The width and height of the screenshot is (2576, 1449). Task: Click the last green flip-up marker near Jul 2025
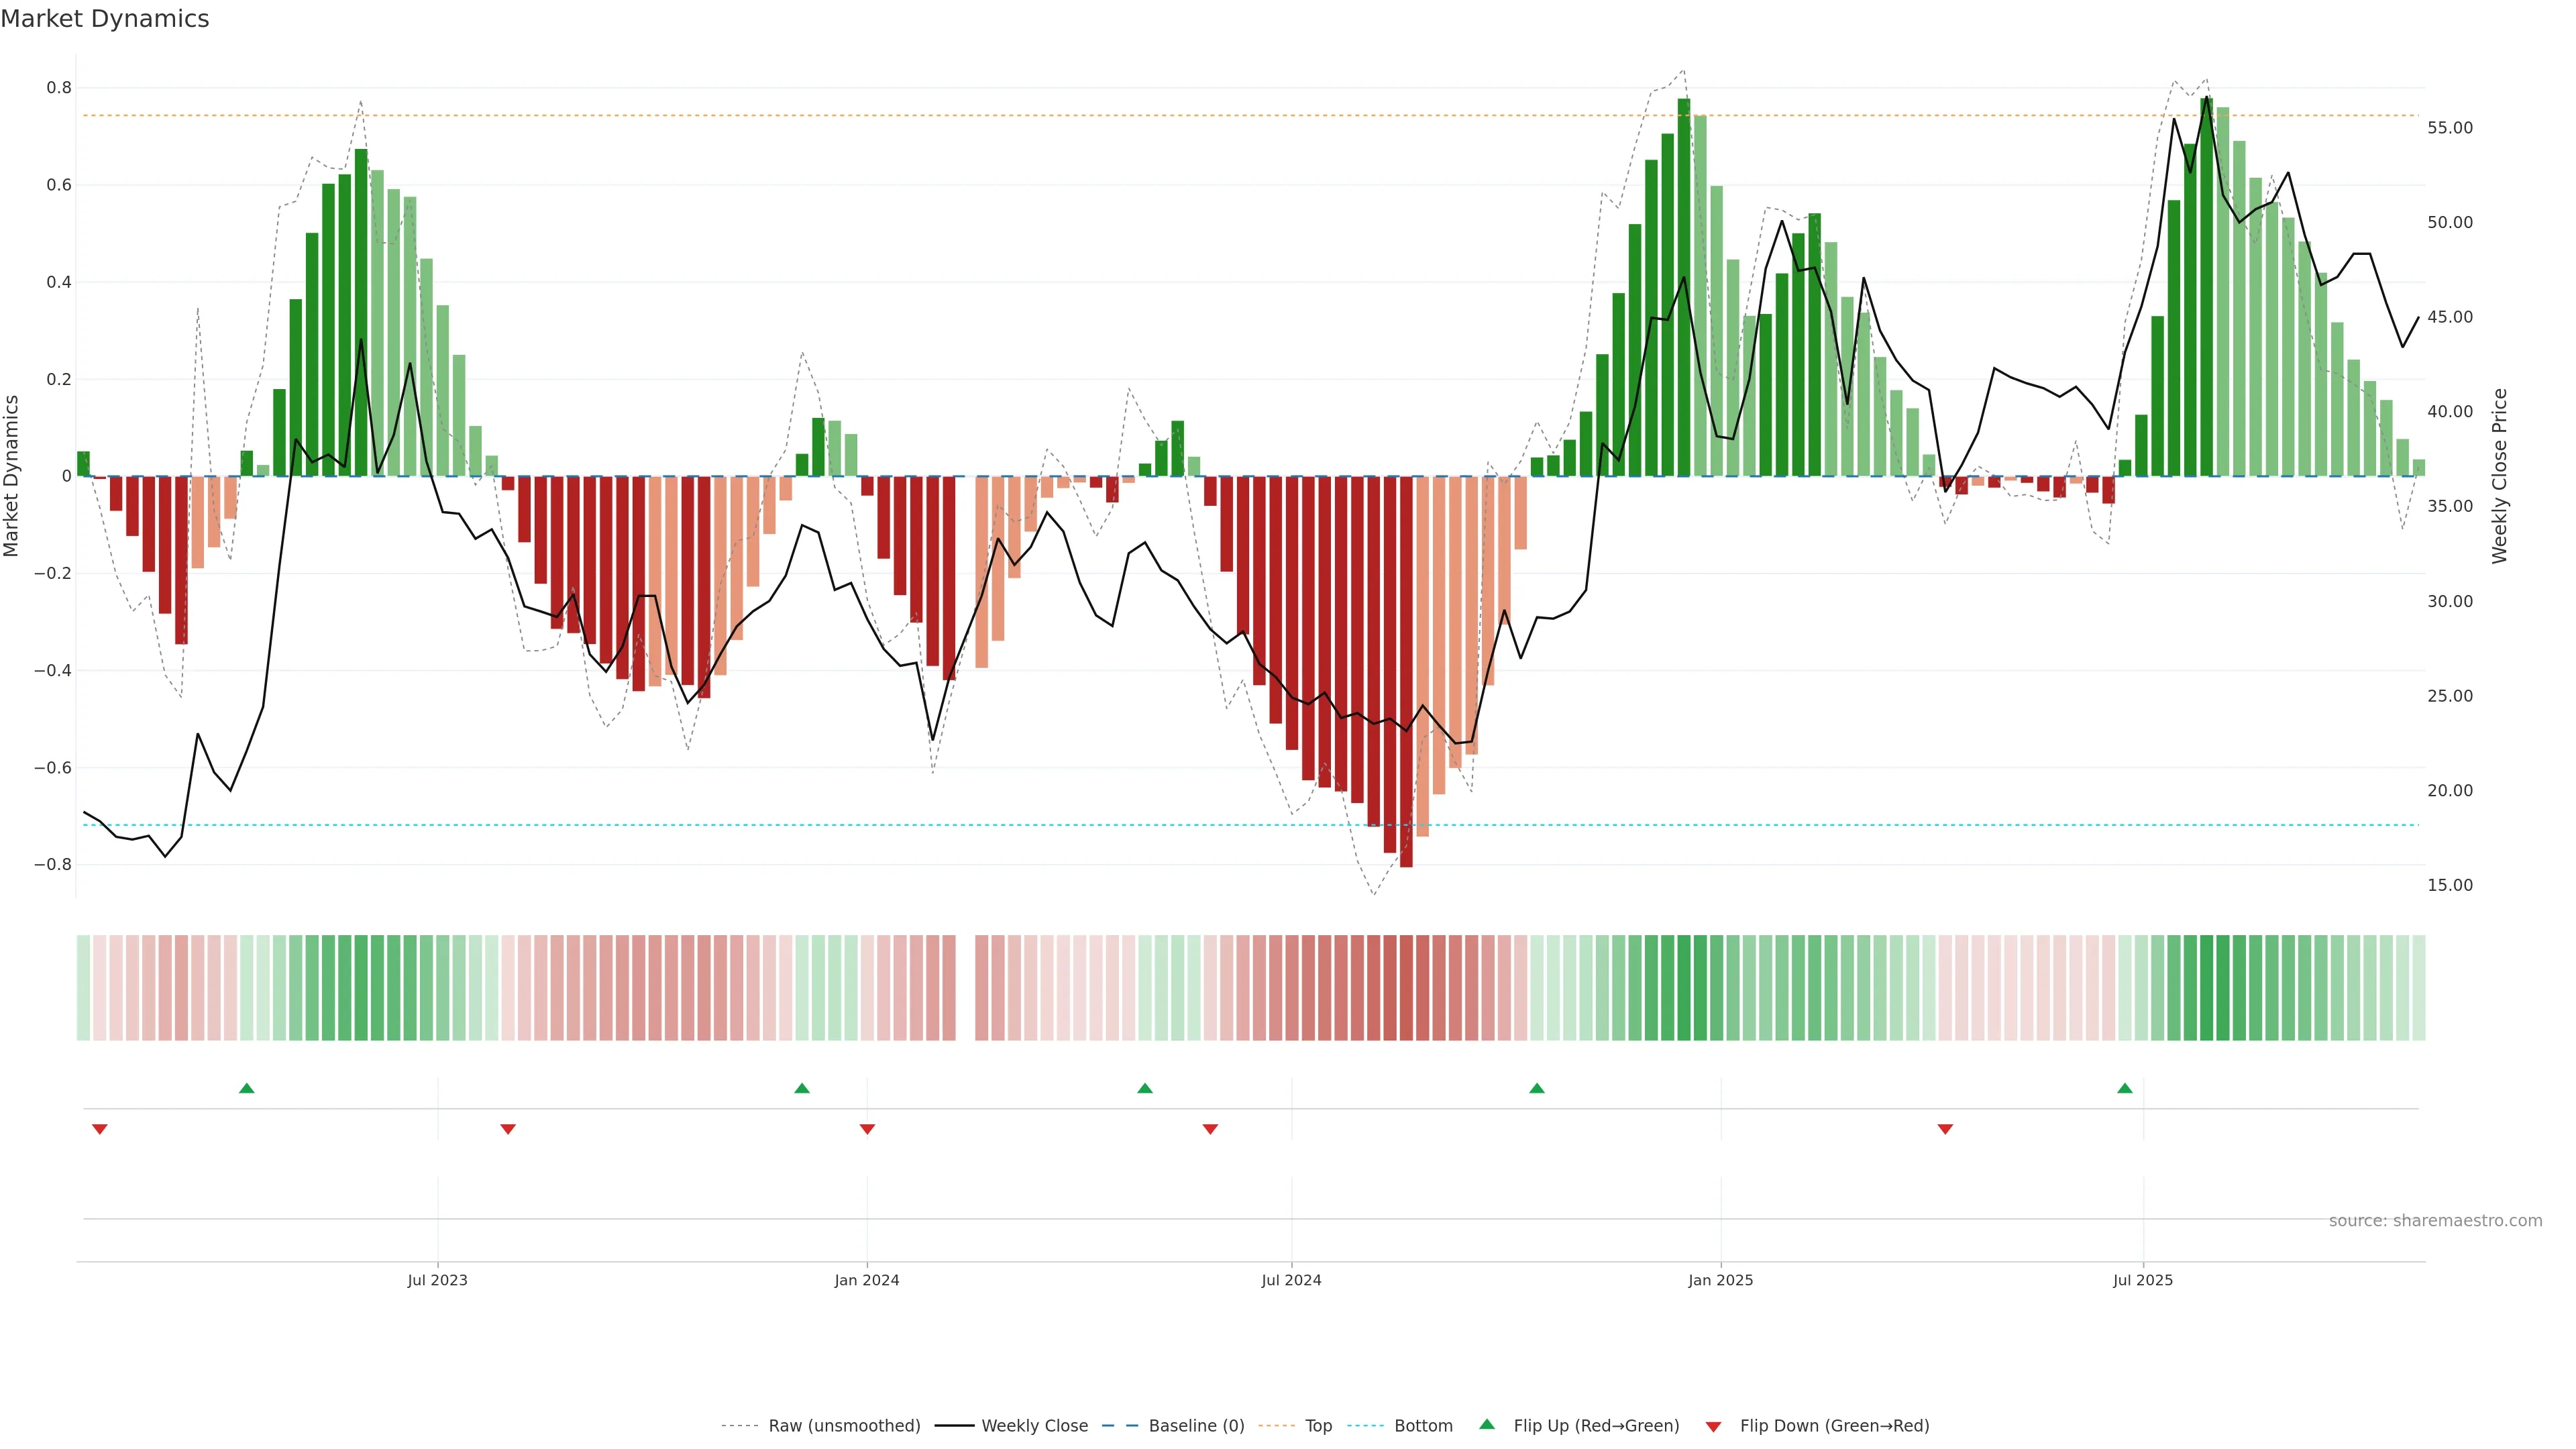2125,1088
